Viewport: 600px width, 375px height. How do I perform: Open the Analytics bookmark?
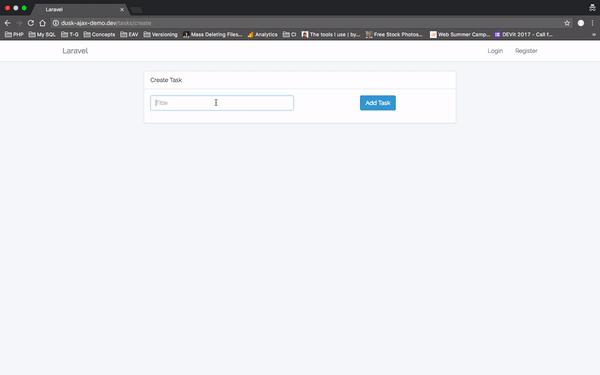(262, 34)
